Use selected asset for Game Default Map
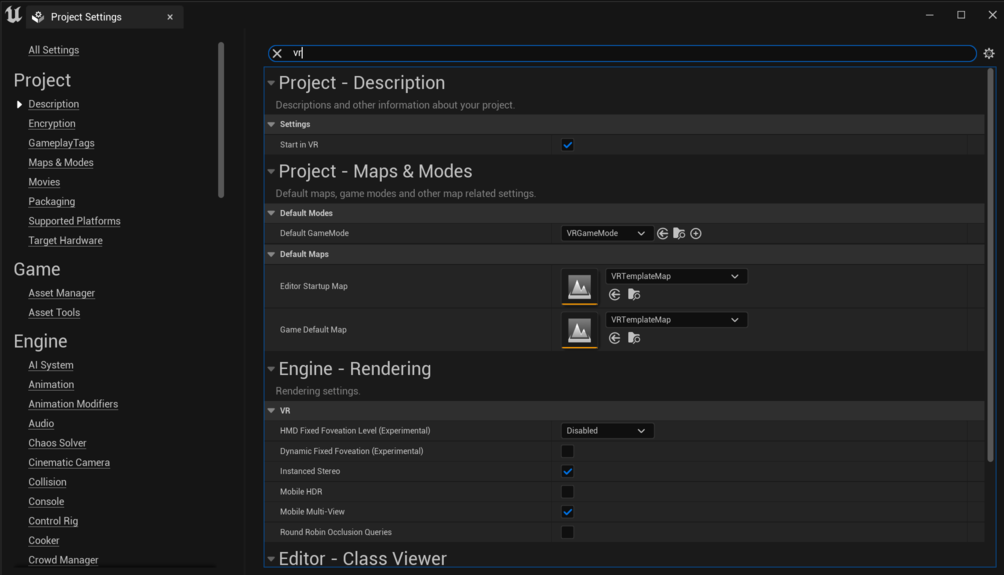Screen dimensions: 1004x575 click(615, 338)
